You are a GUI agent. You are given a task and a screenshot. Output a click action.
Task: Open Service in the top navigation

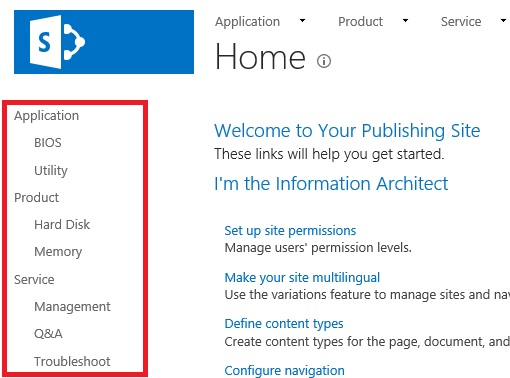click(461, 22)
